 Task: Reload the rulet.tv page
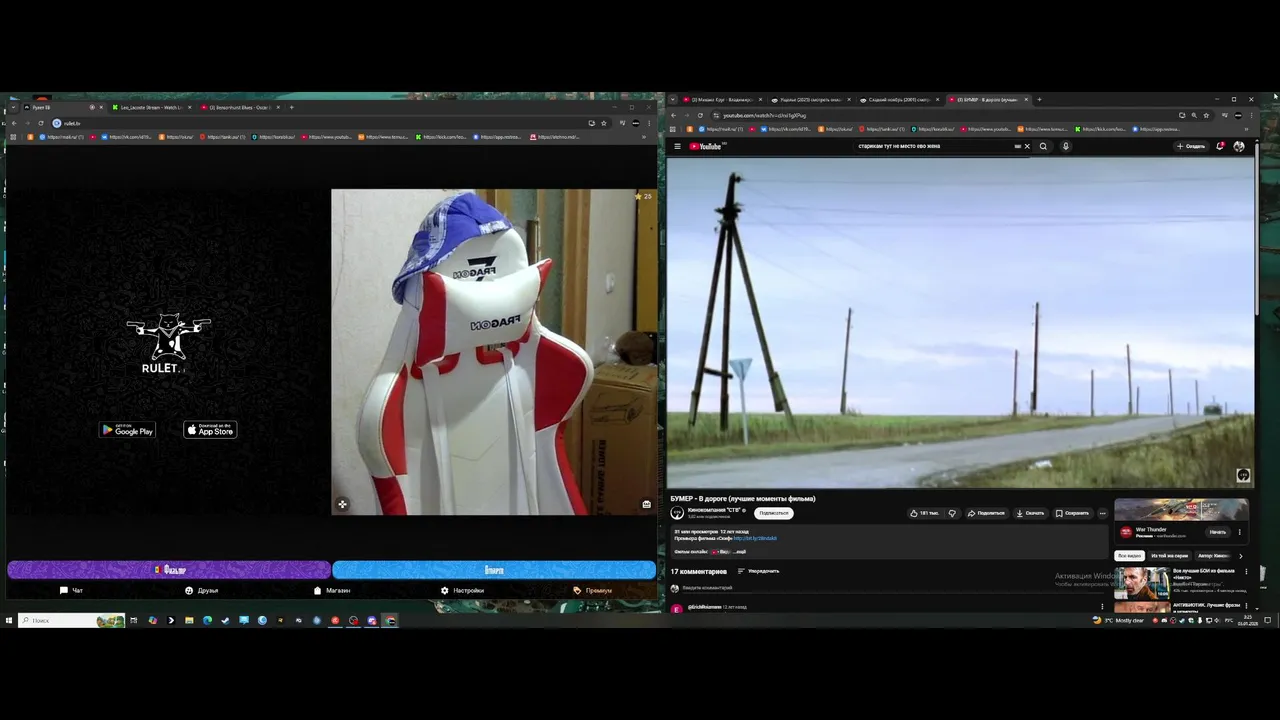point(41,123)
